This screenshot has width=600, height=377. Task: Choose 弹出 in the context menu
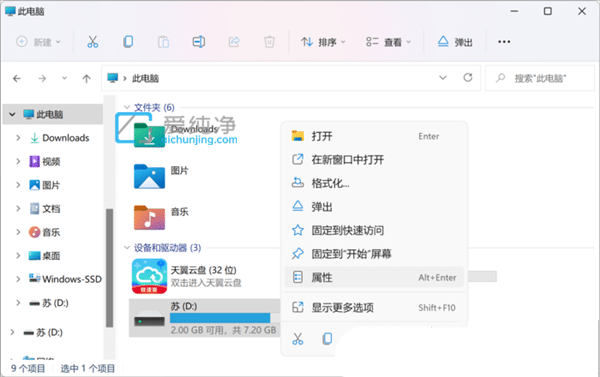click(374, 207)
